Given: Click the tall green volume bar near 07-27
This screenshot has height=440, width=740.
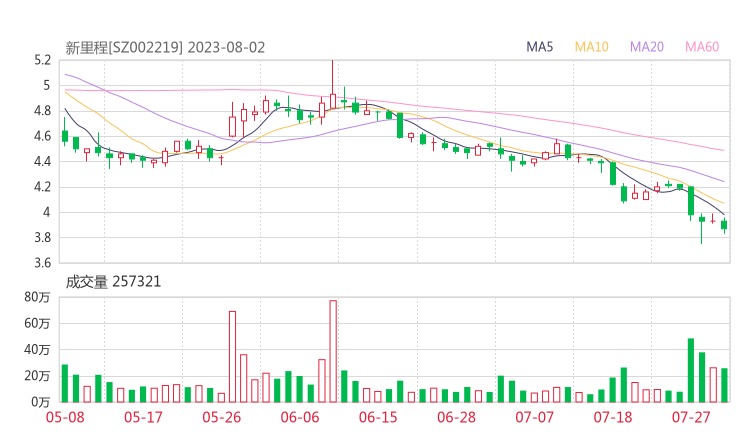Looking at the screenshot, I should pyautogui.click(x=691, y=370).
